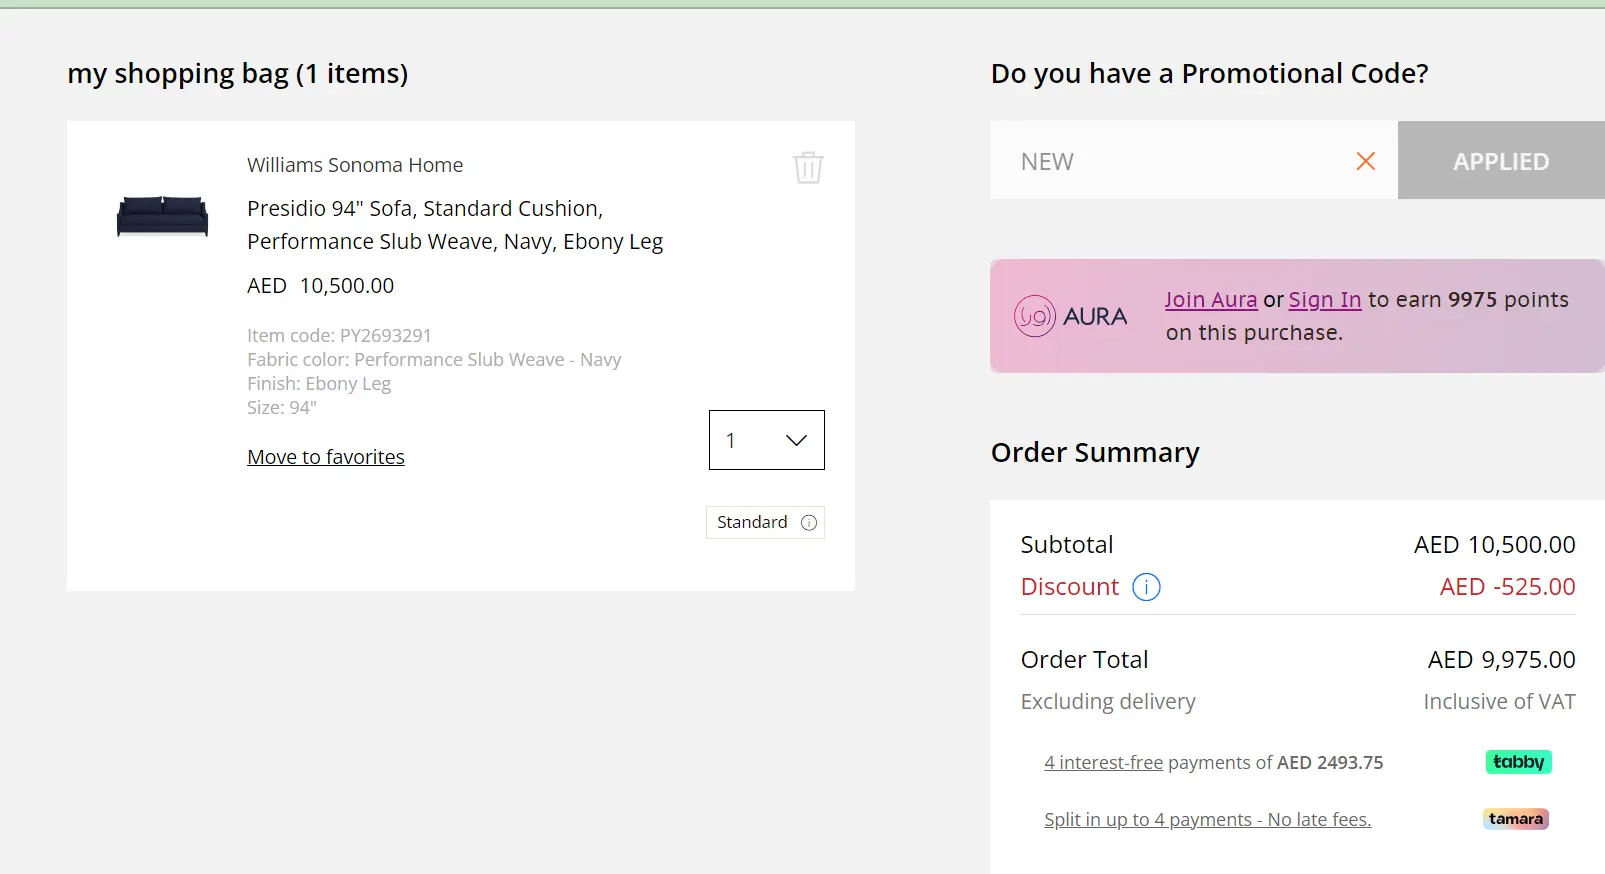This screenshot has height=874, width=1605.
Task: Follow the Sign In link
Action: [x=1325, y=299]
